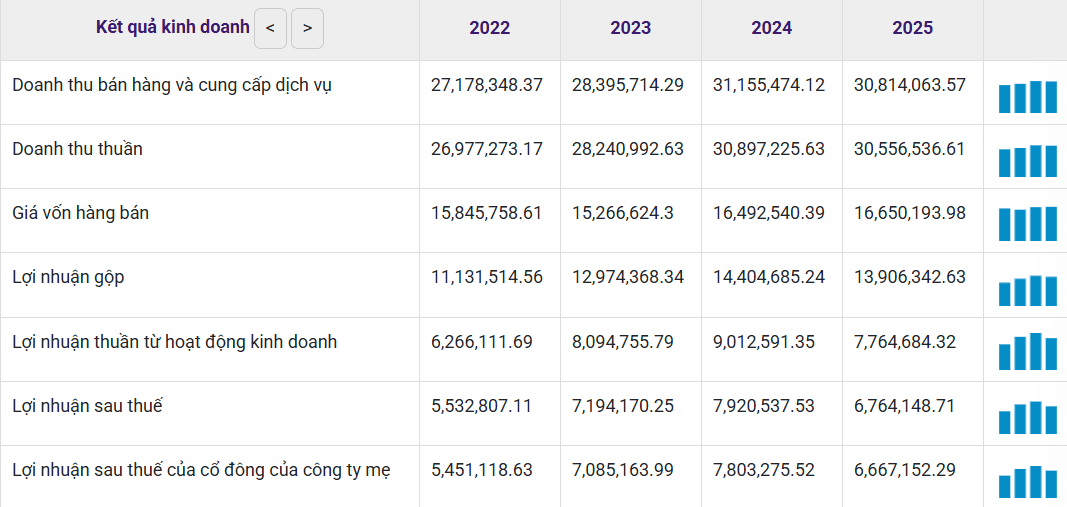
Task: Open bar chart icon for Doanh thu thuần
Action: (x=1028, y=161)
